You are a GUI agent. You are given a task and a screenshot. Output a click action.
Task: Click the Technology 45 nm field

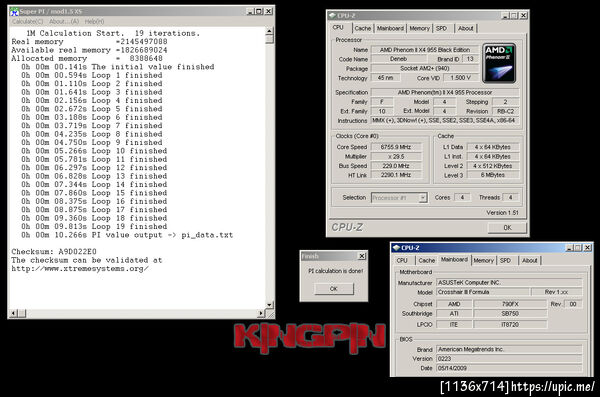pyautogui.click(x=385, y=78)
